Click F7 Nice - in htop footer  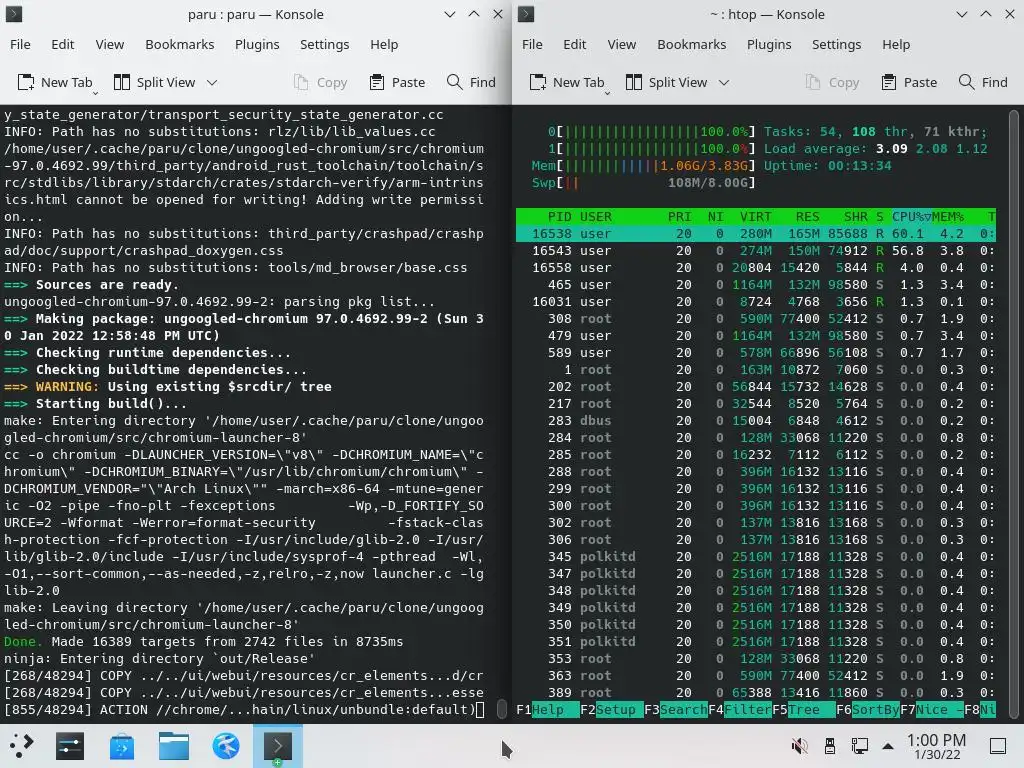(x=932, y=710)
